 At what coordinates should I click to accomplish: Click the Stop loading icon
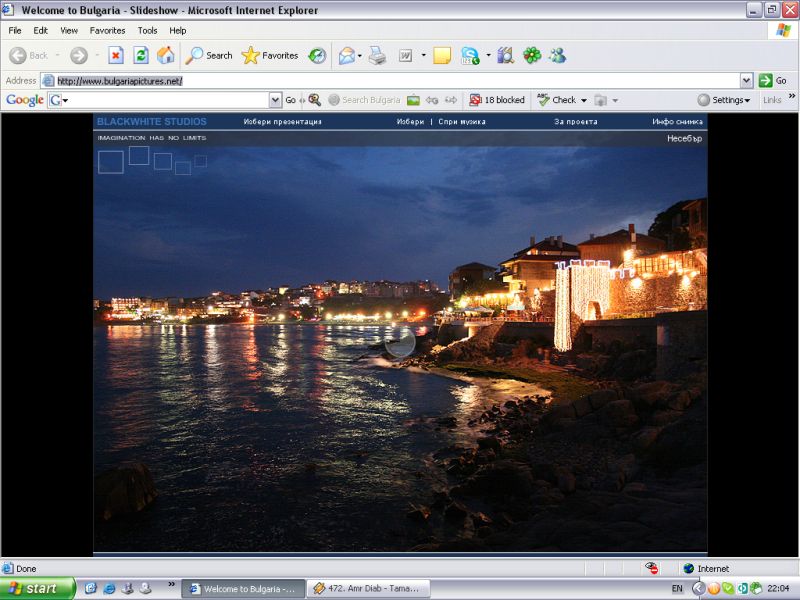coord(116,56)
